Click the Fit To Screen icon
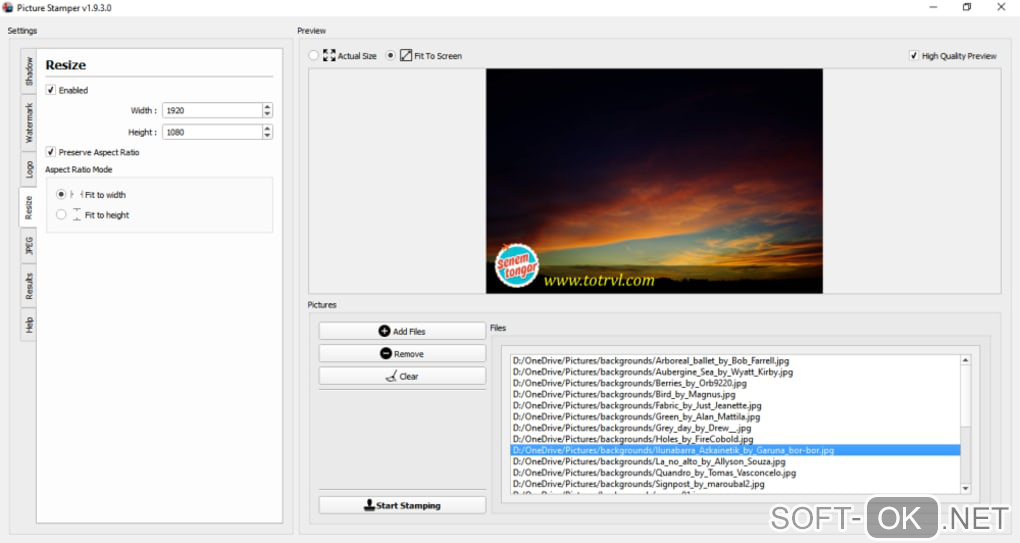This screenshot has height=543, width=1020. (406, 55)
